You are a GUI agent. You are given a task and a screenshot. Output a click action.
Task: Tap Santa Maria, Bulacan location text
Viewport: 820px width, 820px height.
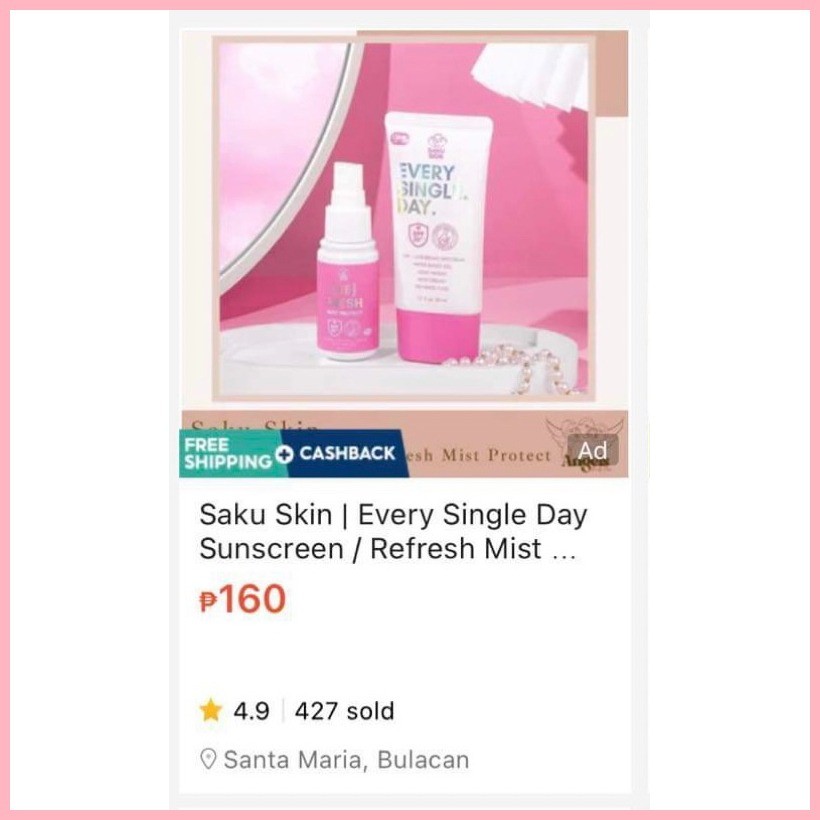(346, 760)
